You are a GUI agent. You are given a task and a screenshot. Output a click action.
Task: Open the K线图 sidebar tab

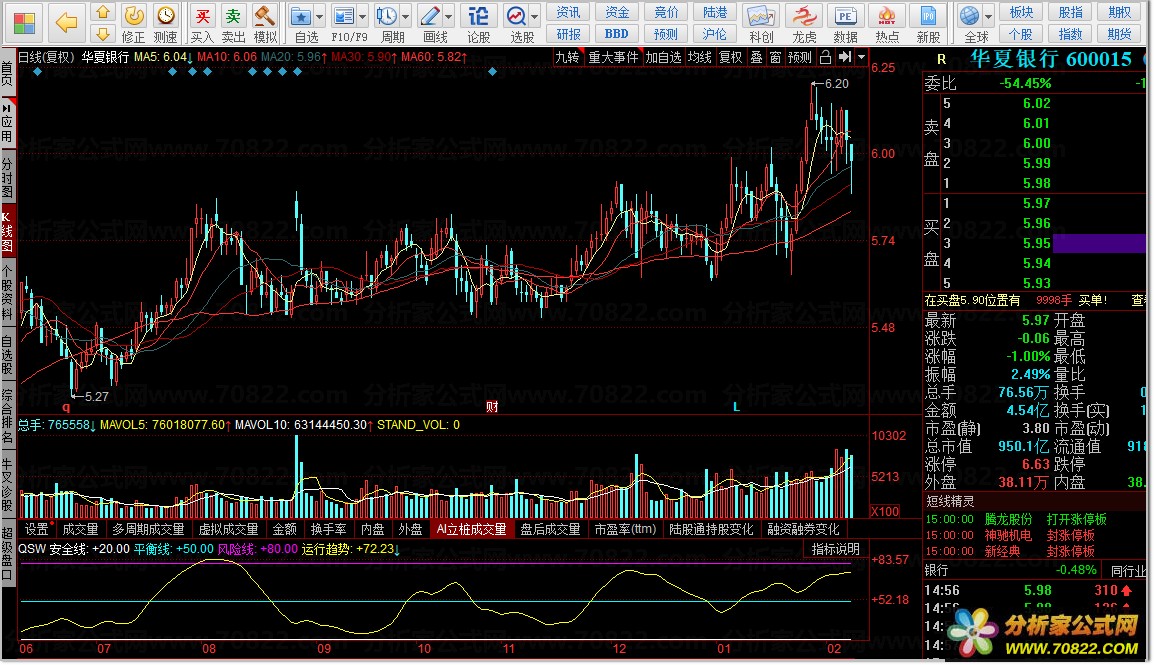point(7,231)
